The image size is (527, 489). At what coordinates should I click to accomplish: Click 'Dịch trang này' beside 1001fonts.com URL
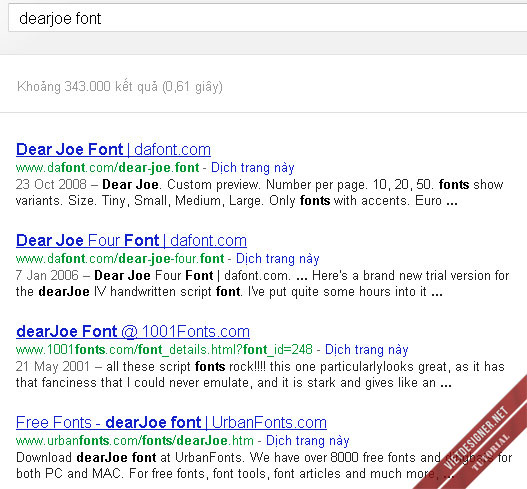click(367, 350)
